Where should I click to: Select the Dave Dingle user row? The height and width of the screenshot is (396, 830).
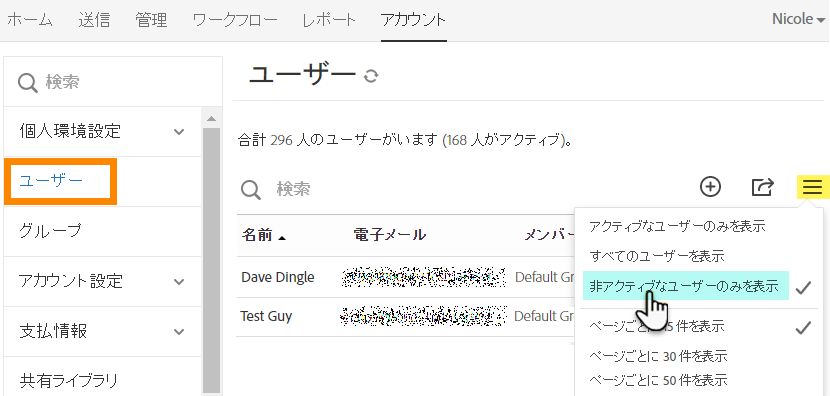coord(406,277)
